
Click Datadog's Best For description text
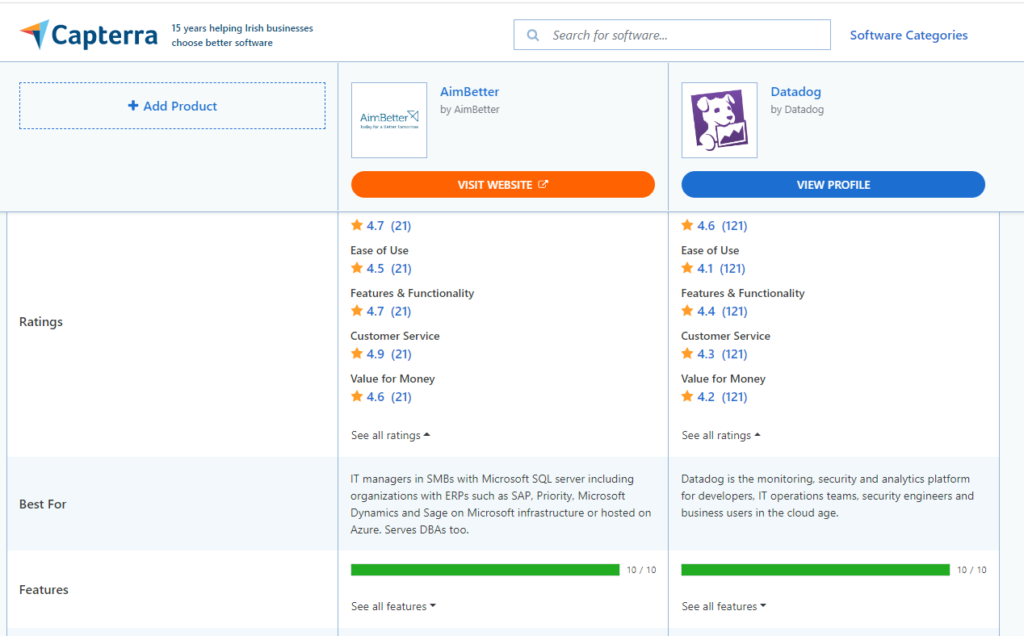click(827, 496)
